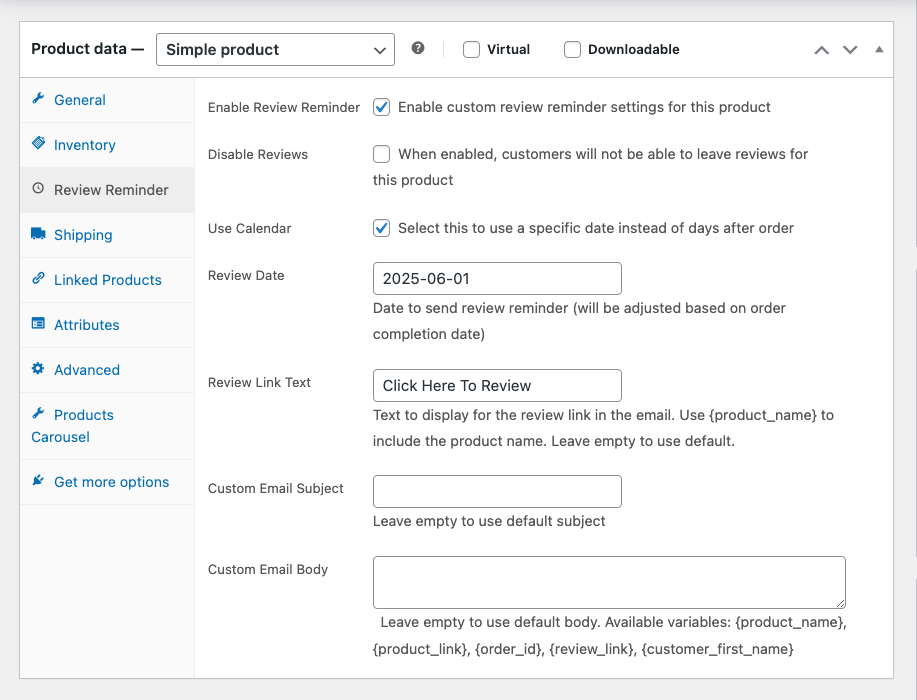The height and width of the screenshot is (700, 917).
Task: Click the Advanced gear icon
Action: coord(38,369)
